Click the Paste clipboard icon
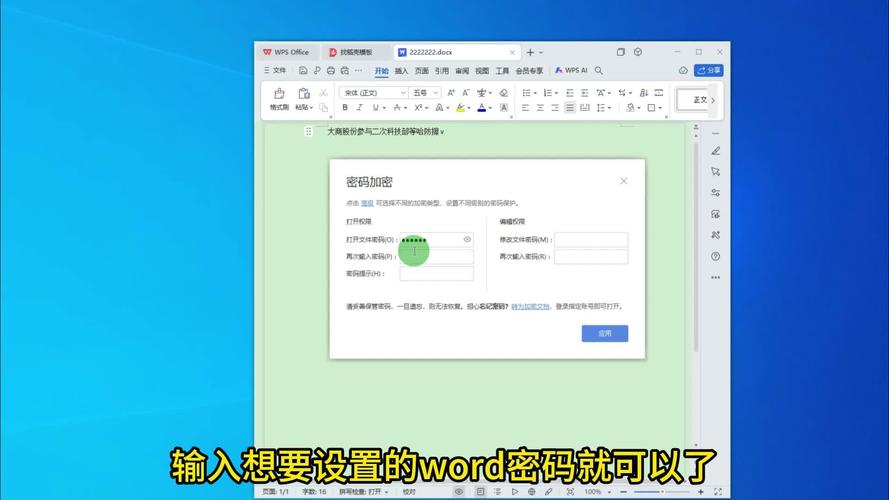The width and height of the screenshot is (889, 500). [304, 94]
